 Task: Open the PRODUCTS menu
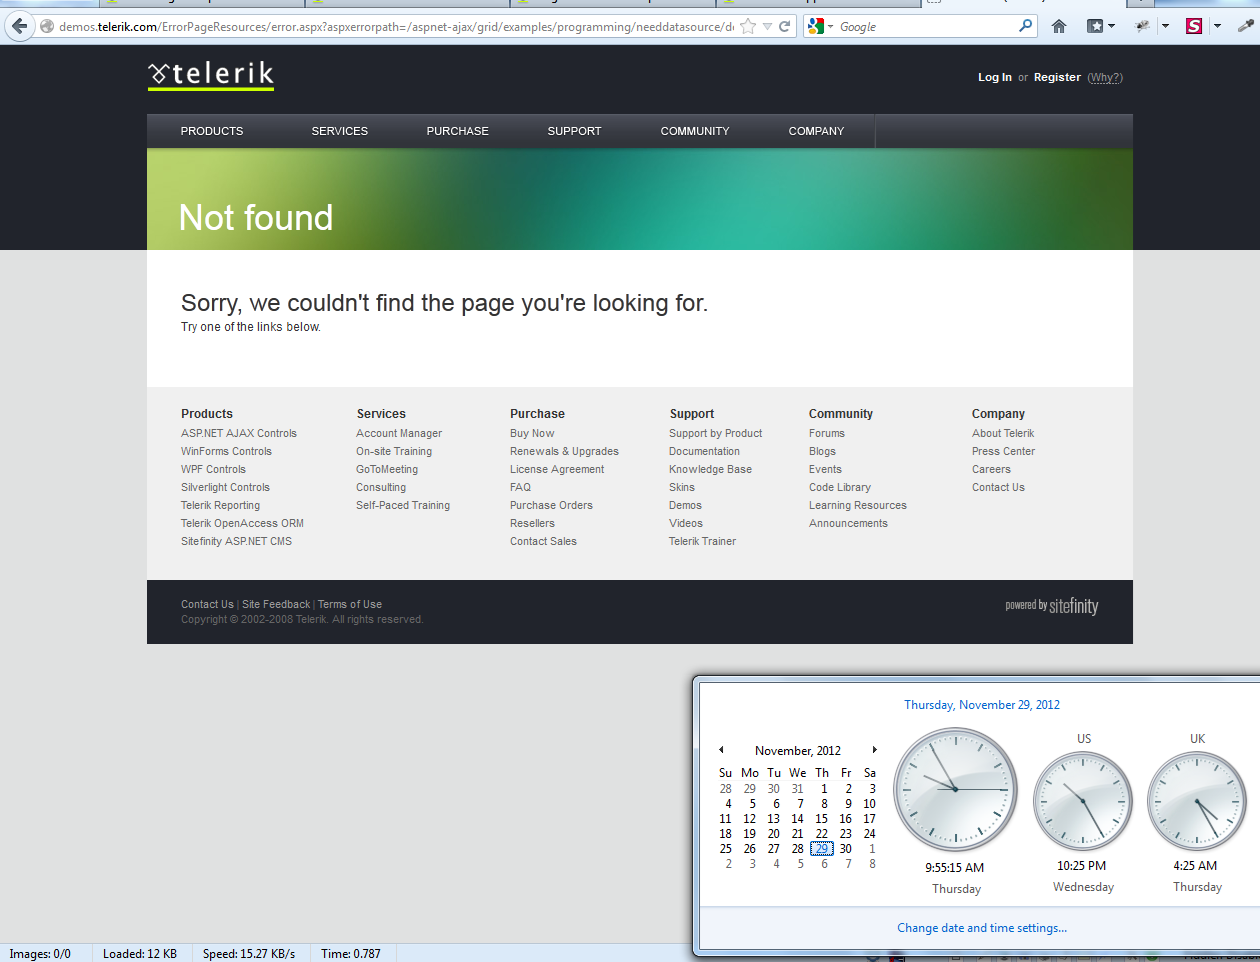212,131
